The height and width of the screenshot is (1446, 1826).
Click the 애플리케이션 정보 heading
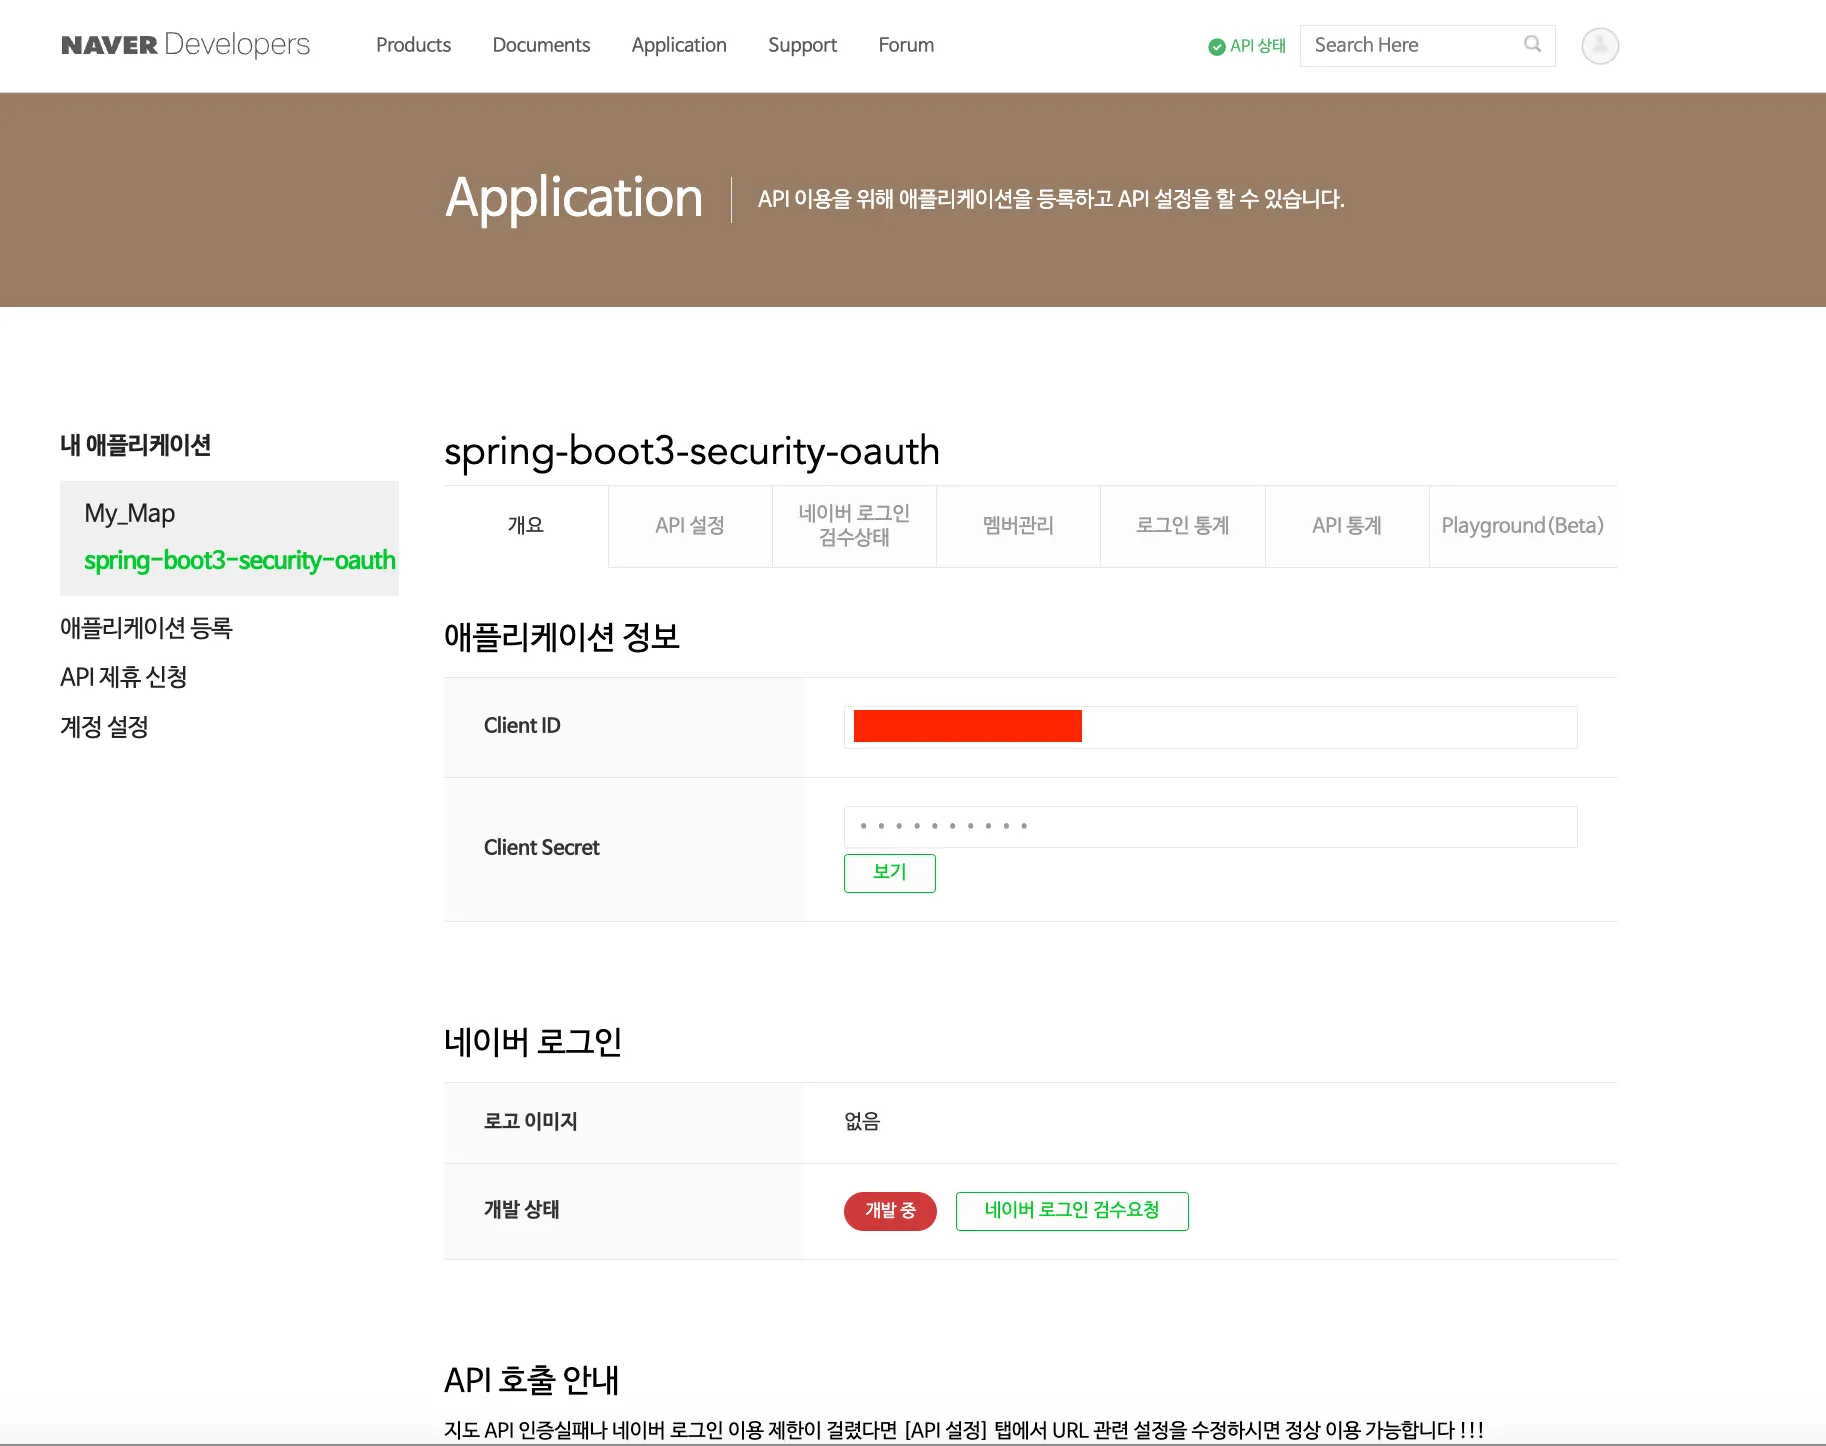[562, 637]
